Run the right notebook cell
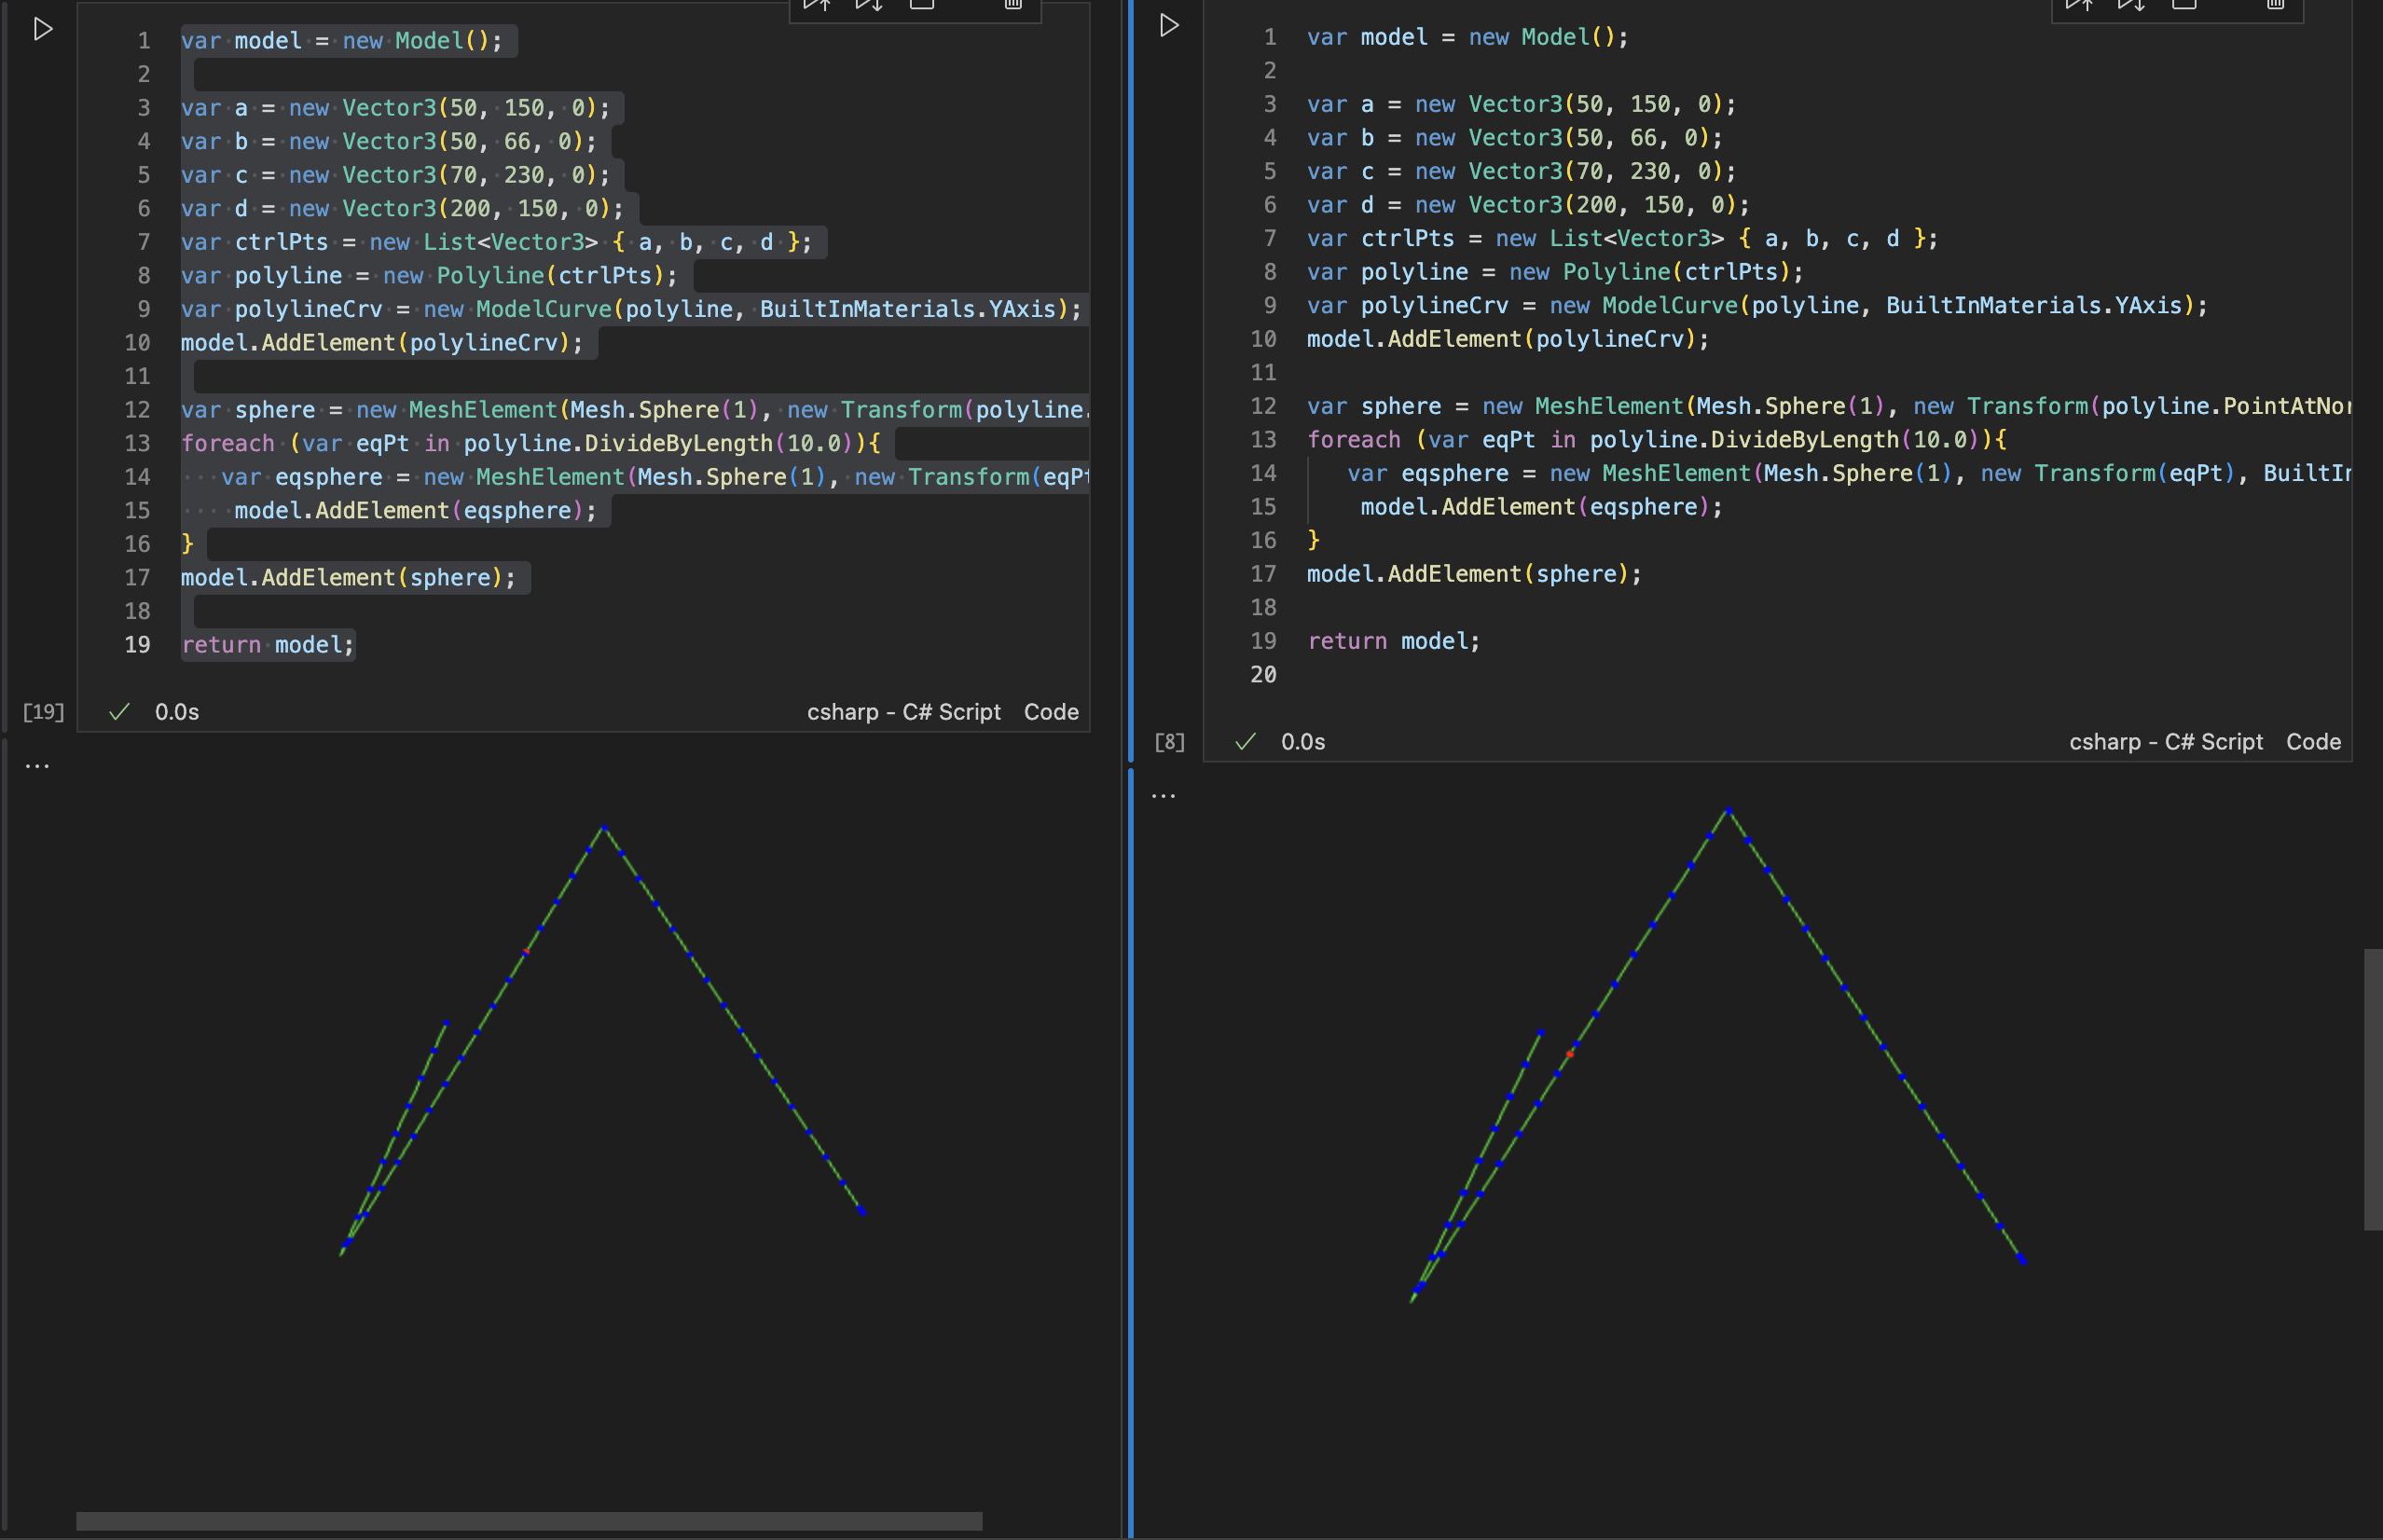Image resolution: width=2383 pixels, height=1540 pixels. pos(1168,26)
